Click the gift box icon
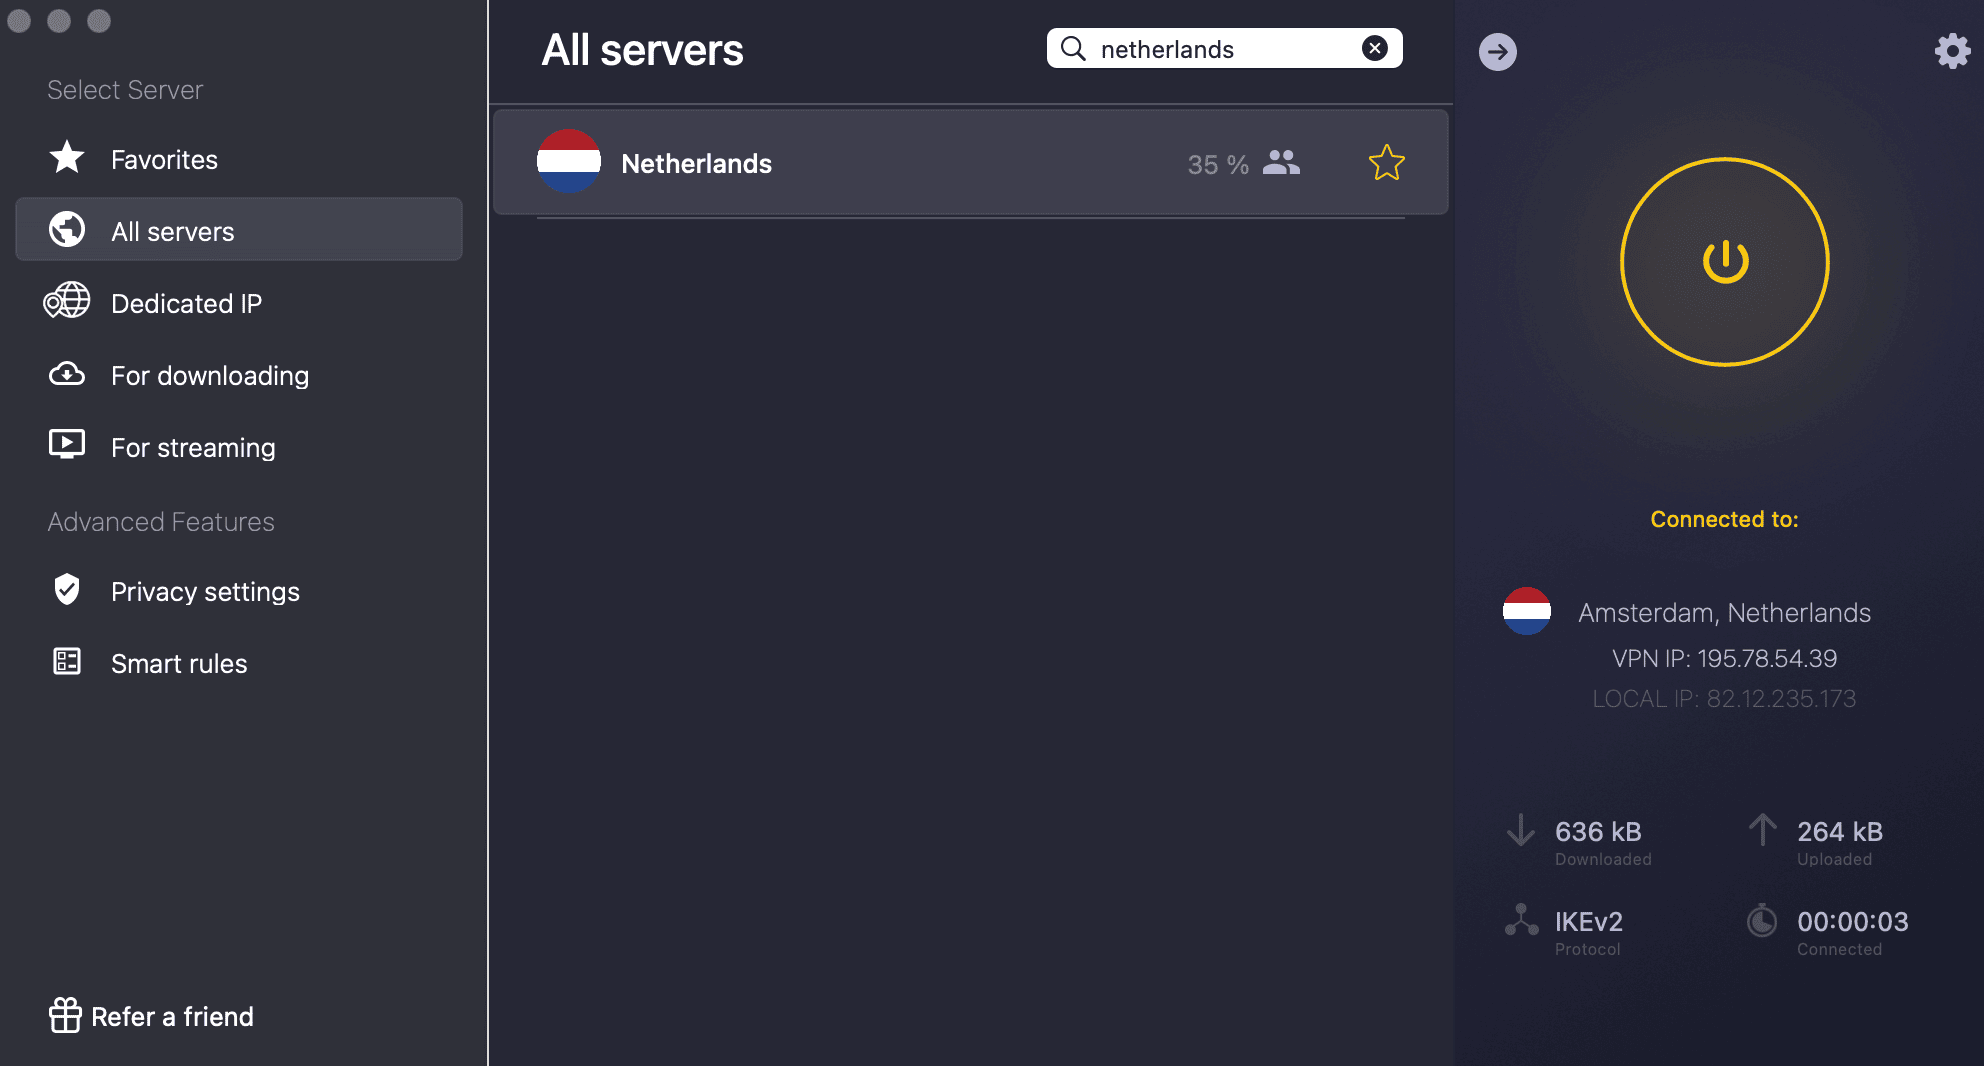1984x1066 pixels. tap(65, 1015)
